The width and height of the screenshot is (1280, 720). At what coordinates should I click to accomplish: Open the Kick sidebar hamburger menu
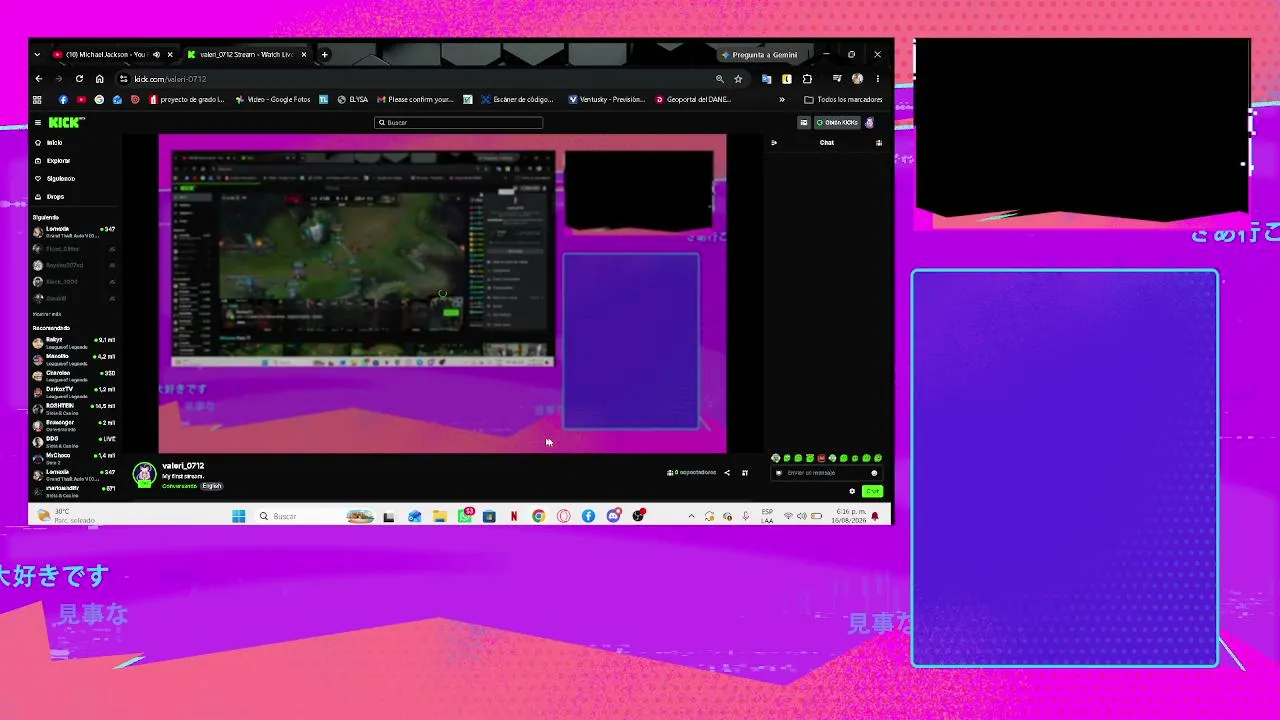38,123
